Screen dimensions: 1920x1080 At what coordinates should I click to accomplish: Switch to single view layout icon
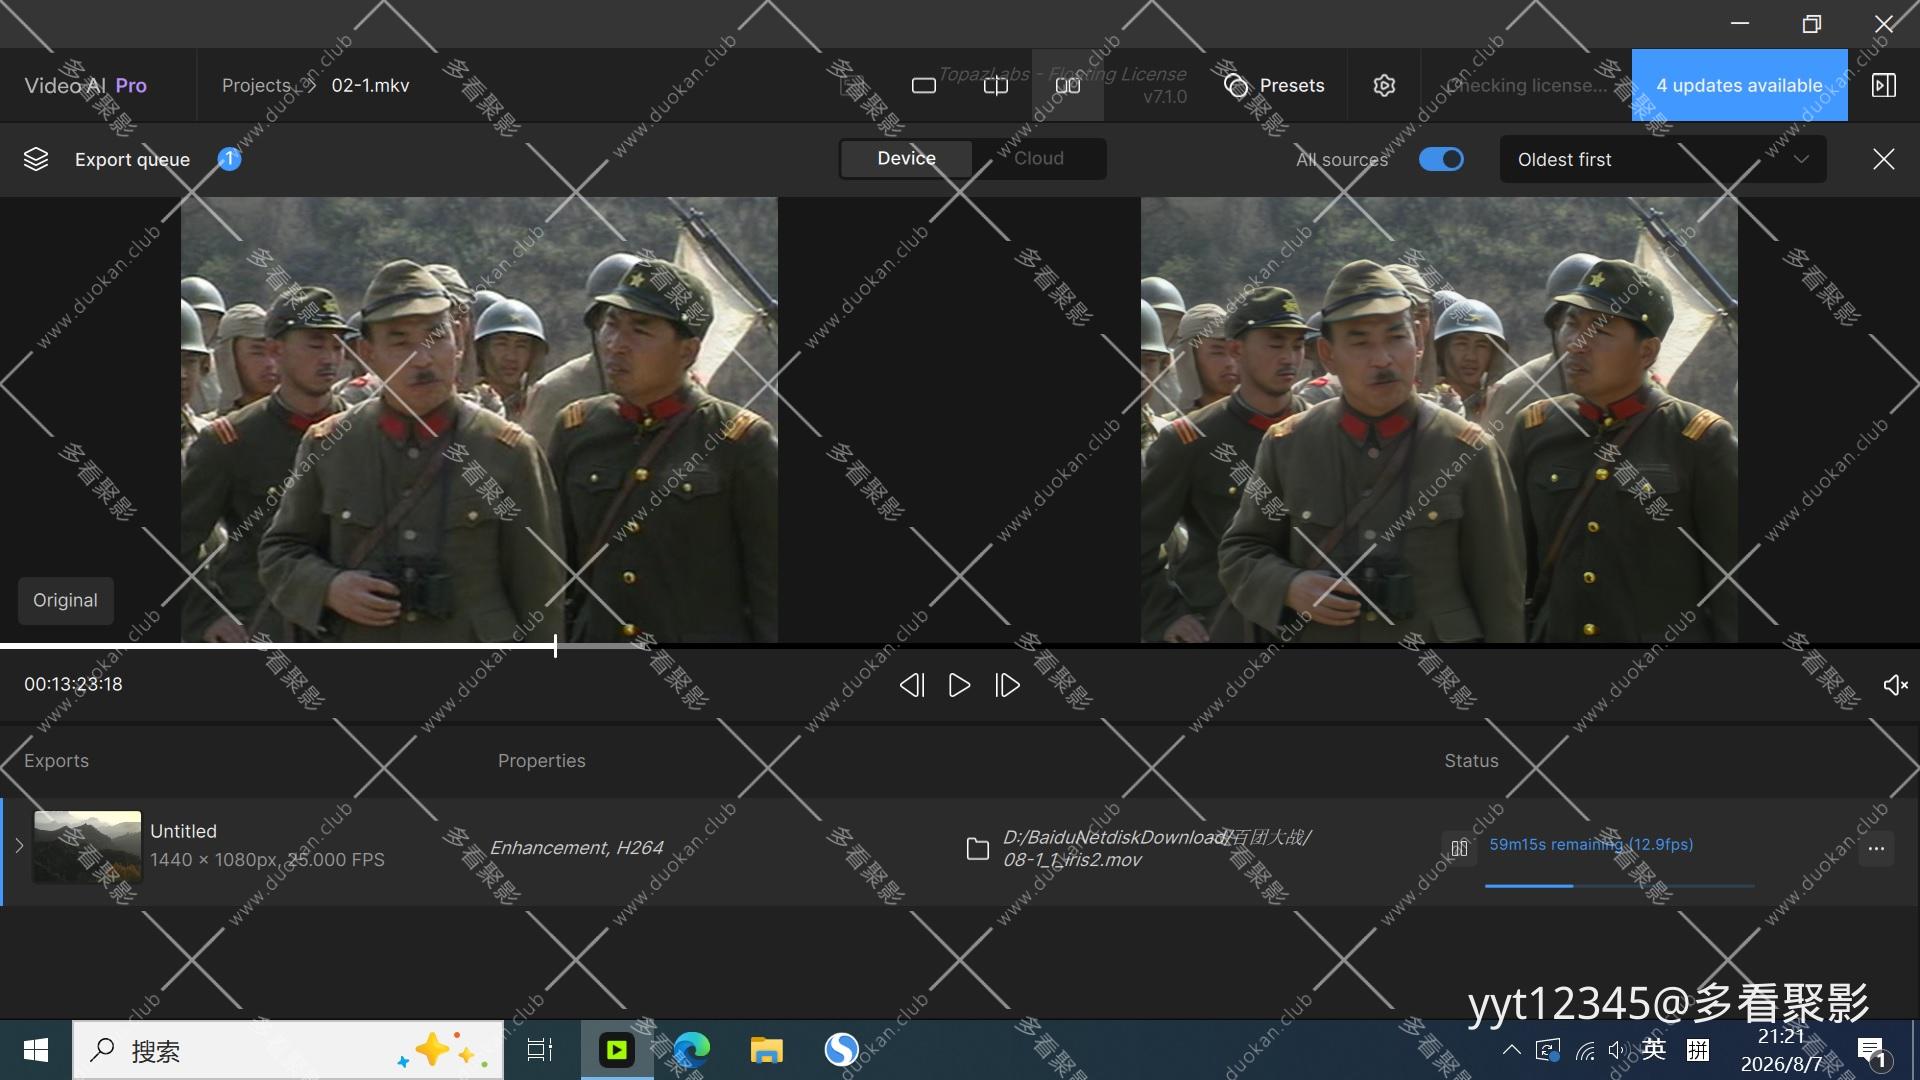(924, 86)
